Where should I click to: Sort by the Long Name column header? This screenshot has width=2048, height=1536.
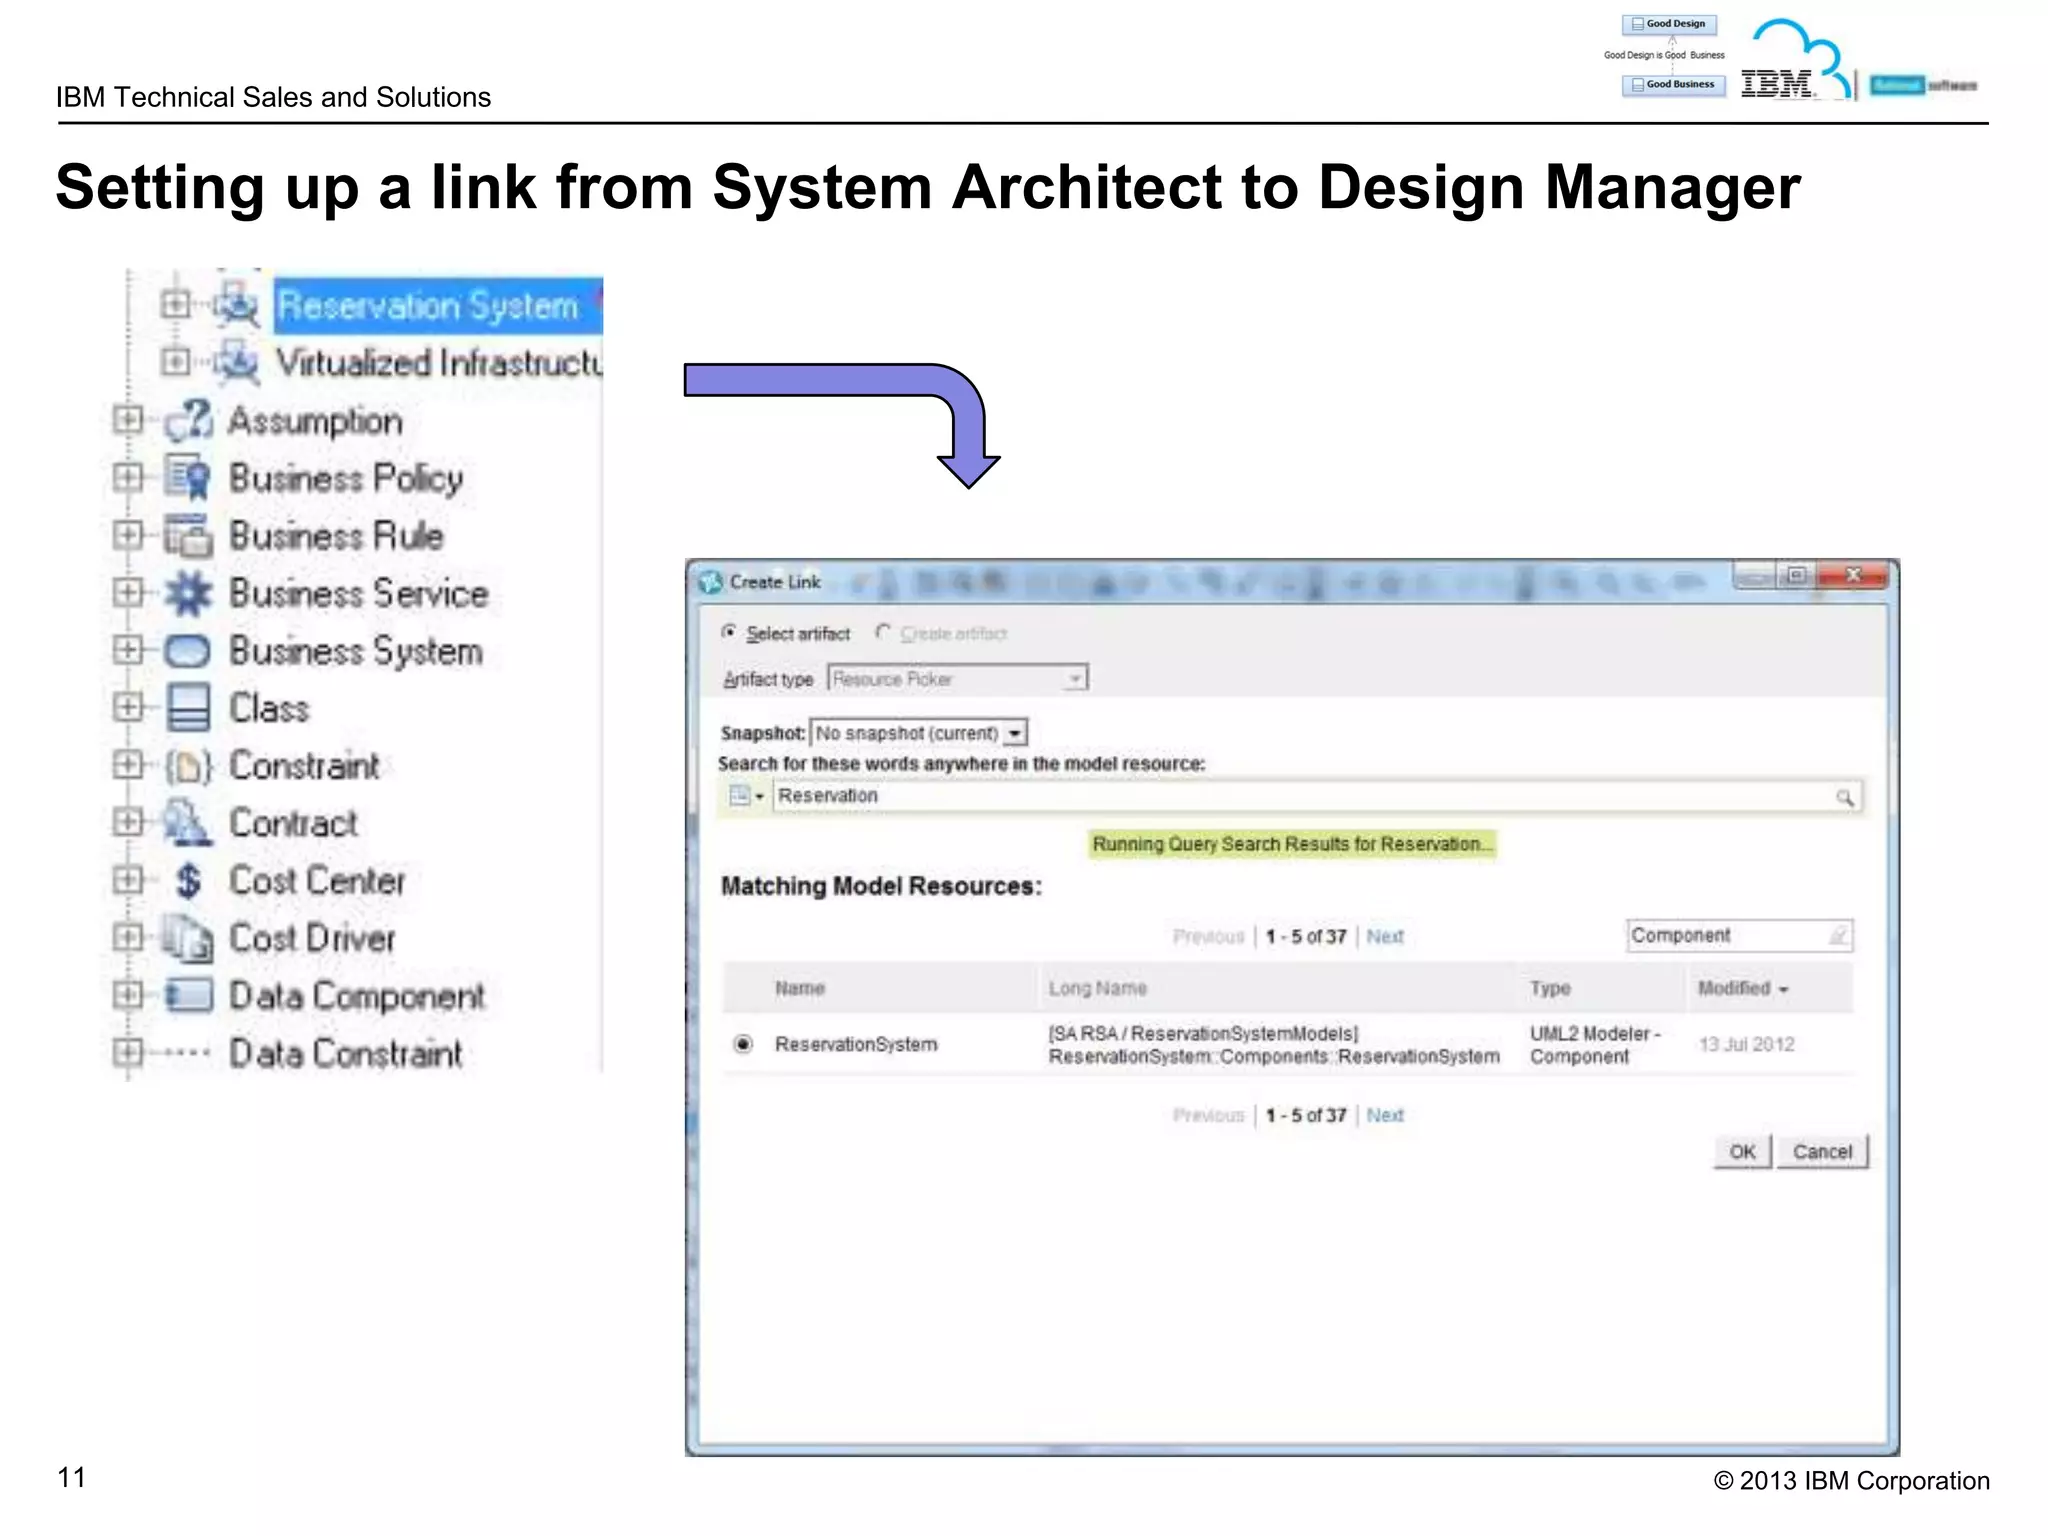(1097, 988)
